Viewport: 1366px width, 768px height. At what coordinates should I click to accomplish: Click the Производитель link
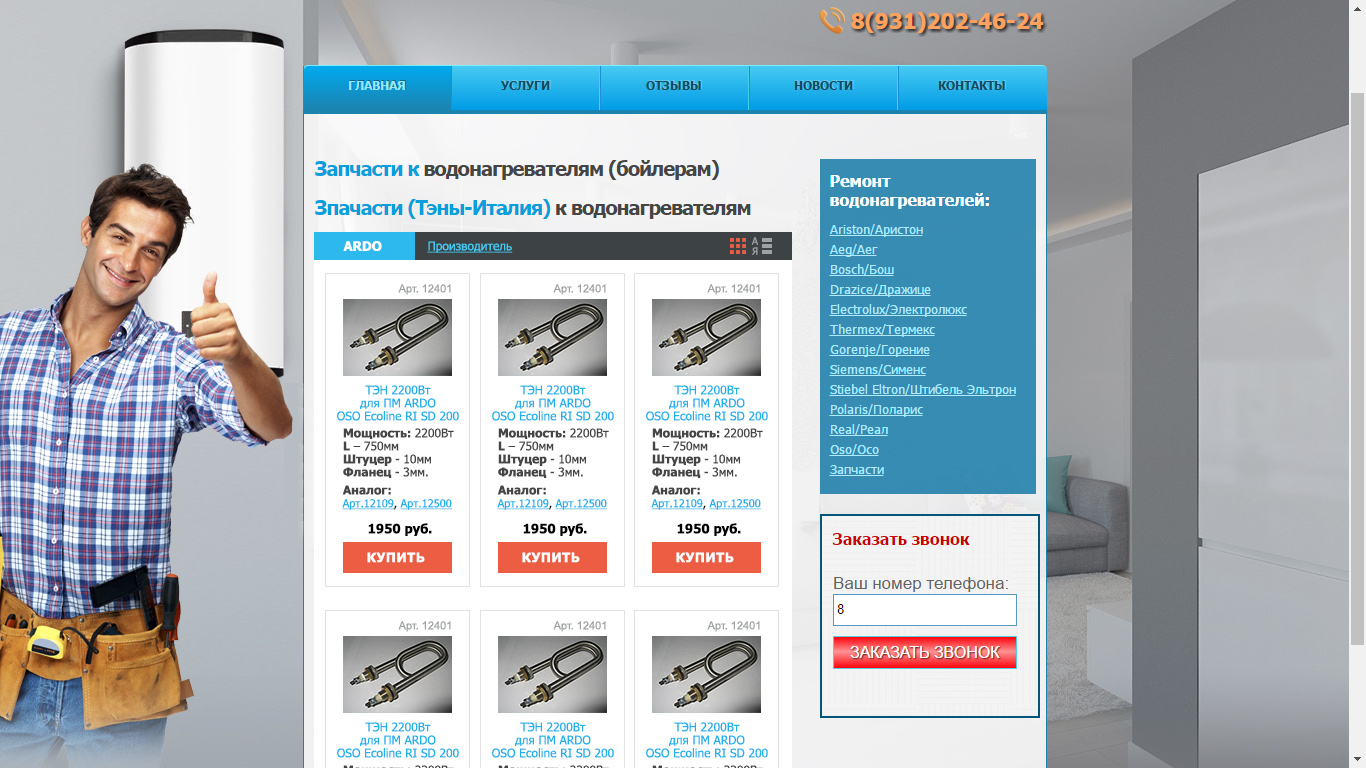pos(470,247)
